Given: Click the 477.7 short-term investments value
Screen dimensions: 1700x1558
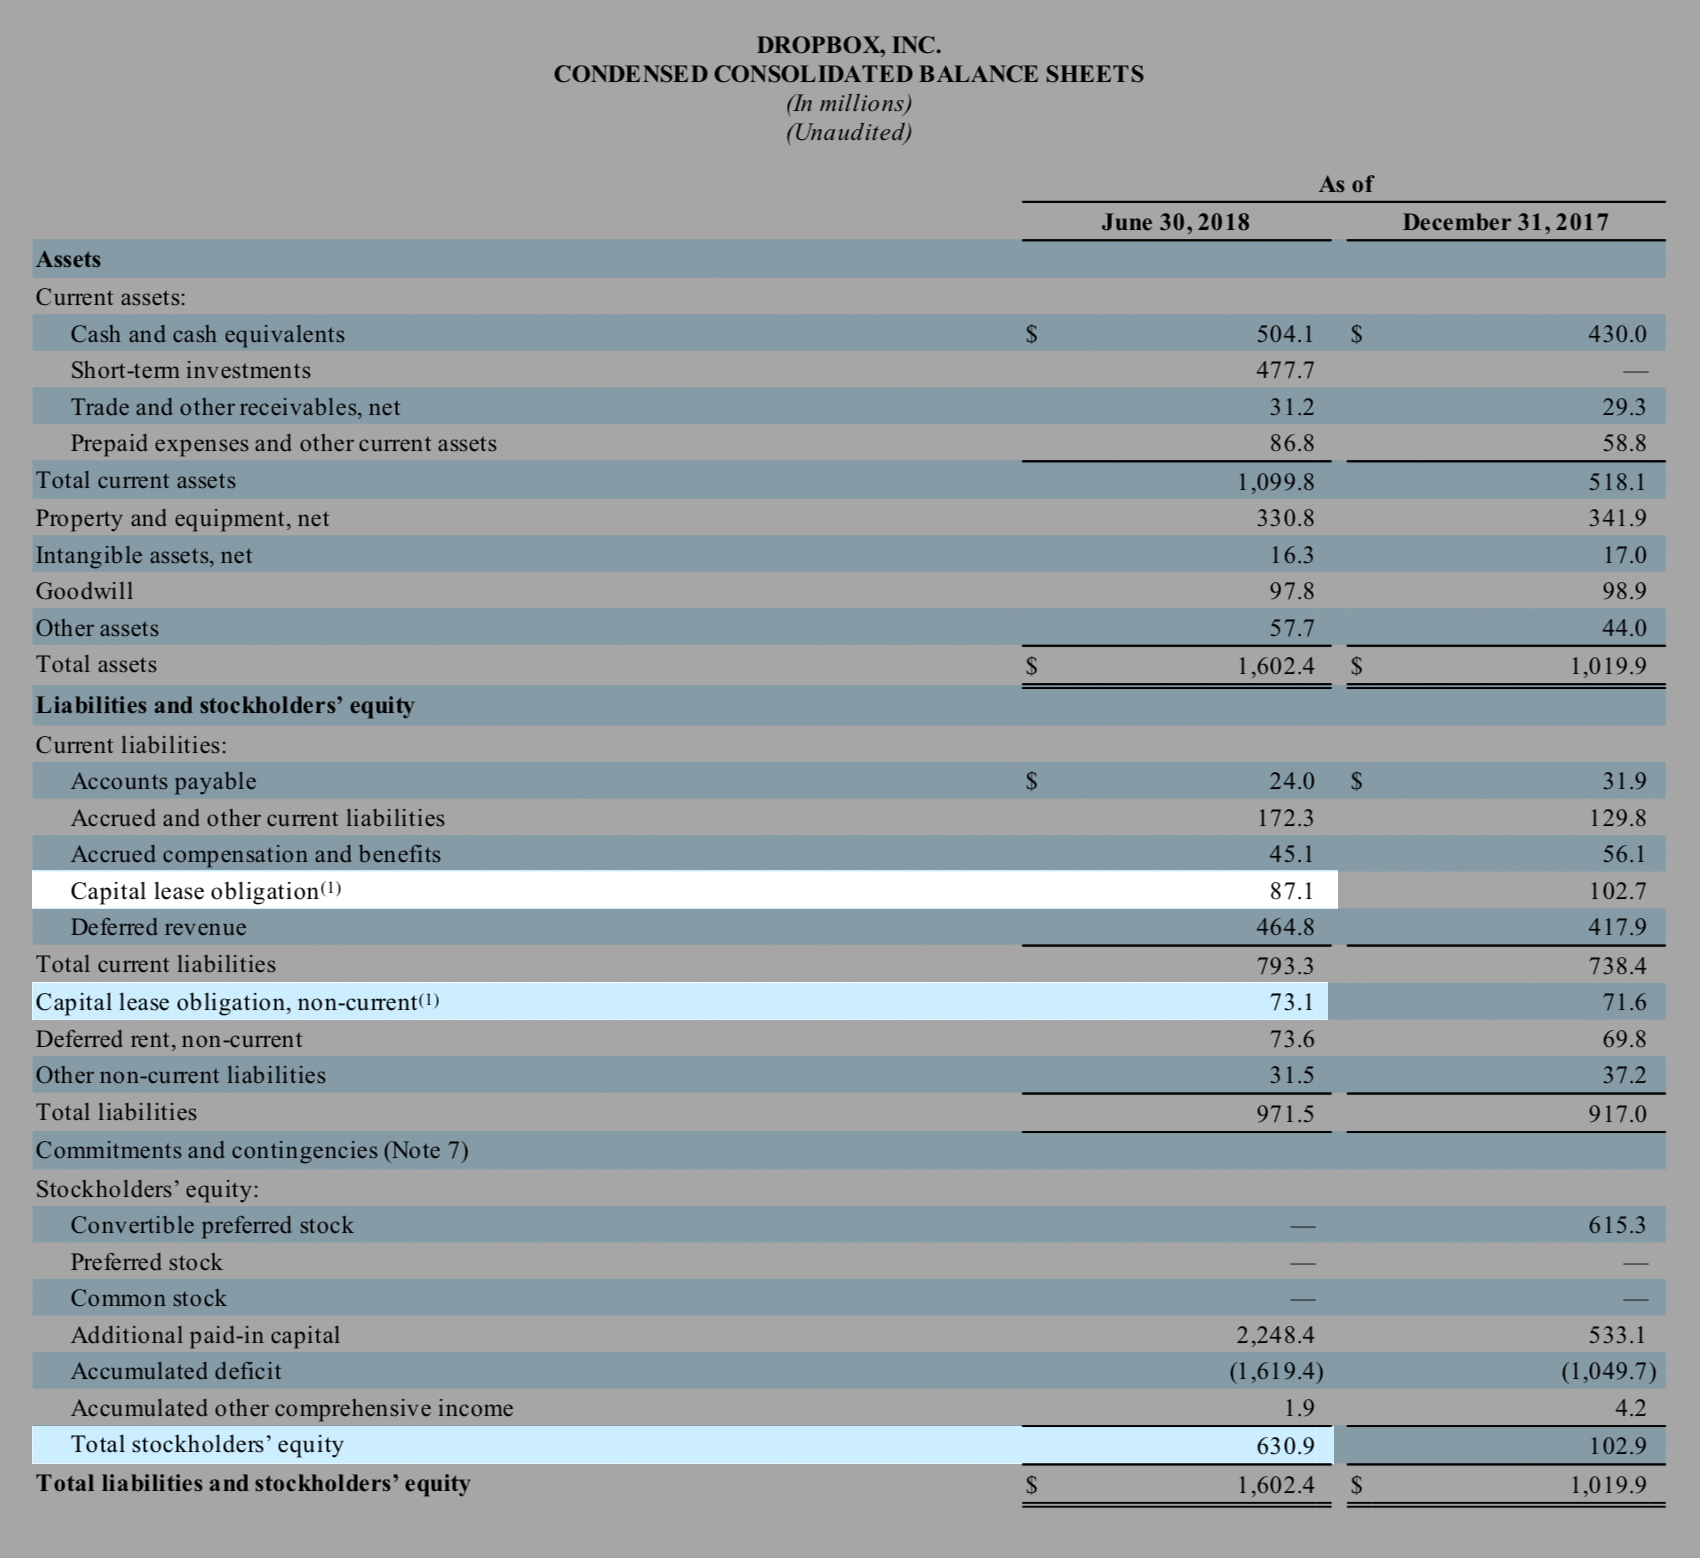Looking at the screenshot, I should [x=1285, y=370].
